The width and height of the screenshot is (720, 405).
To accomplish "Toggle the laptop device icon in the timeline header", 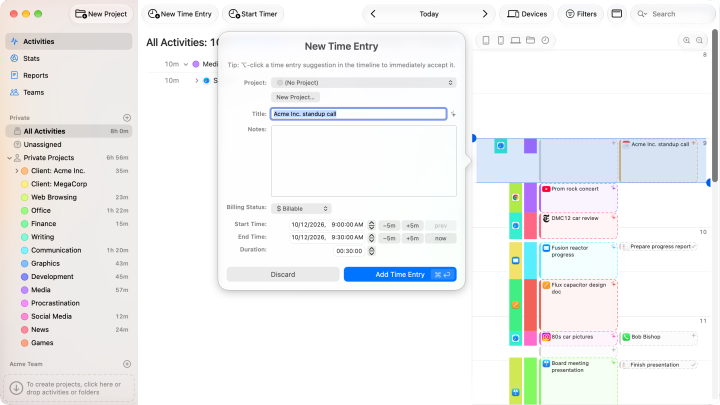I will pyautogui.click(x=515, y=40).
